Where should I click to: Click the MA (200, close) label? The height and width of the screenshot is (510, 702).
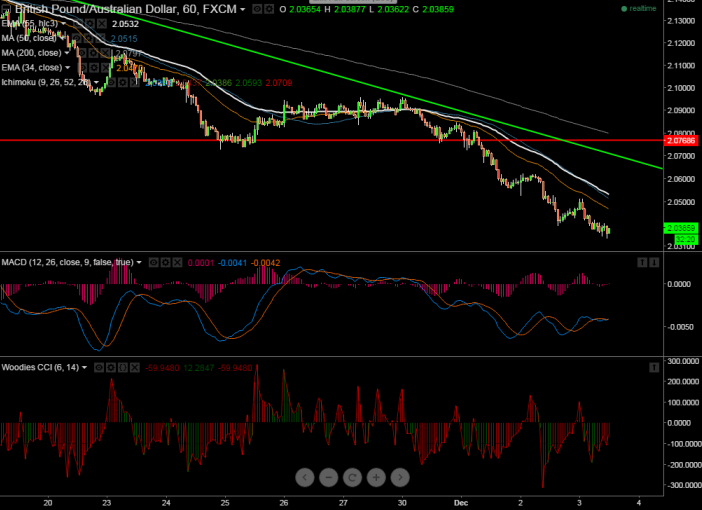pyautogui.click(x=31, y=53)
